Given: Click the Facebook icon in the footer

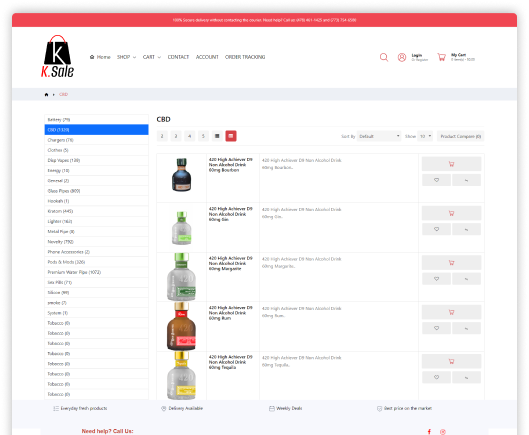Looking at the screenshot, I should [x=429, y=432].
